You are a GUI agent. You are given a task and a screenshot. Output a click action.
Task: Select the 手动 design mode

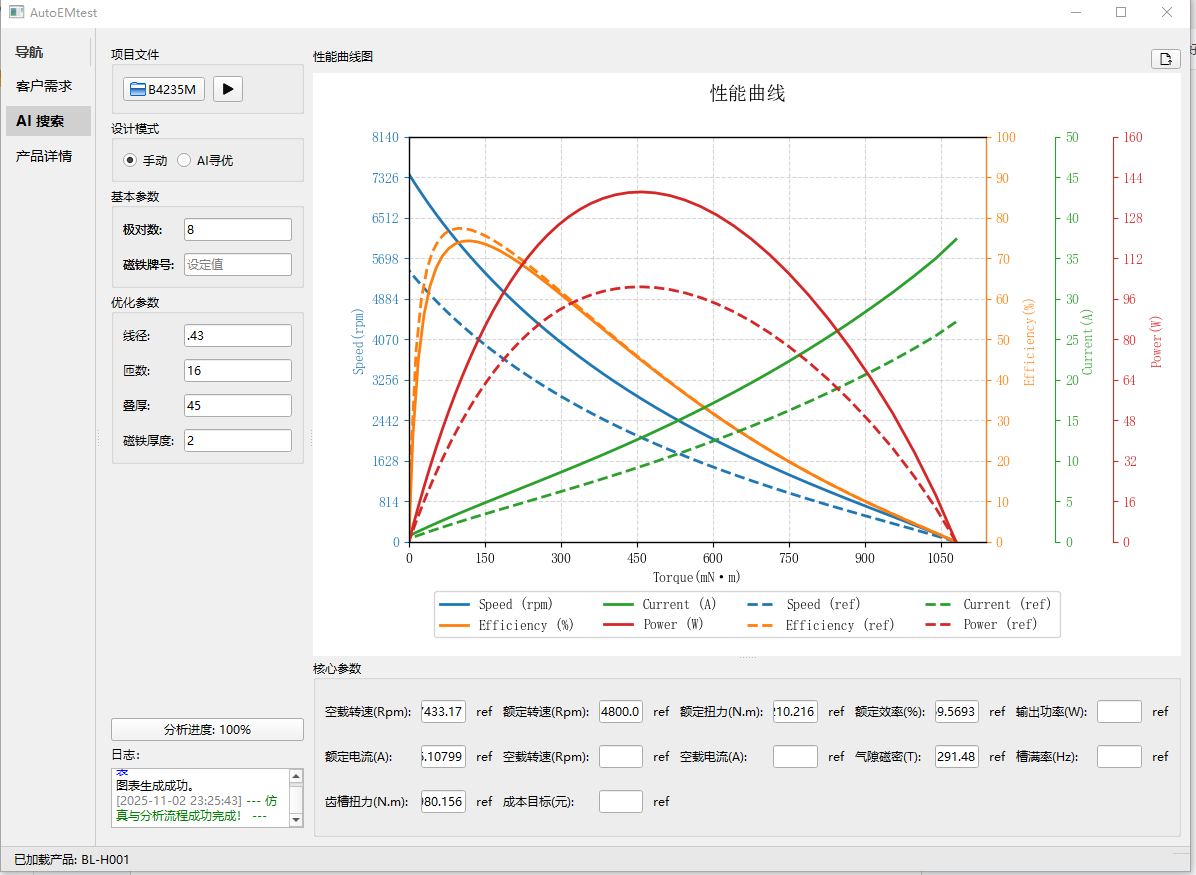coord(130,160)
